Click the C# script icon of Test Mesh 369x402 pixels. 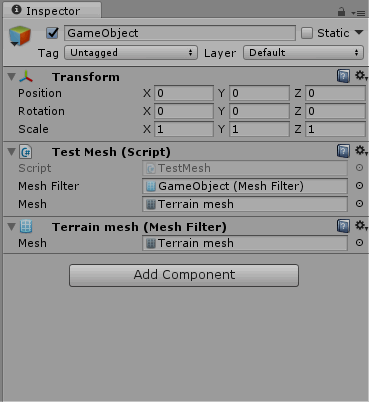point(26,152)
